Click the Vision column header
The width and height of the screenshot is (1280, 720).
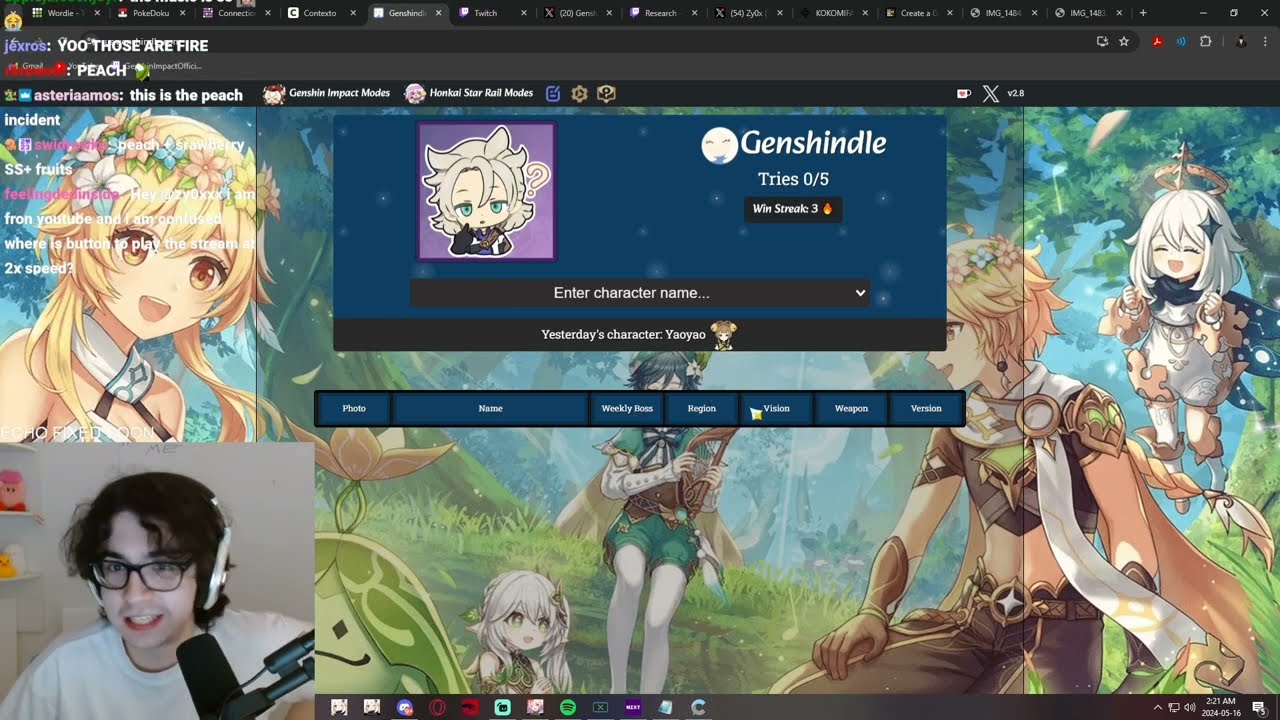pos(776,409)
